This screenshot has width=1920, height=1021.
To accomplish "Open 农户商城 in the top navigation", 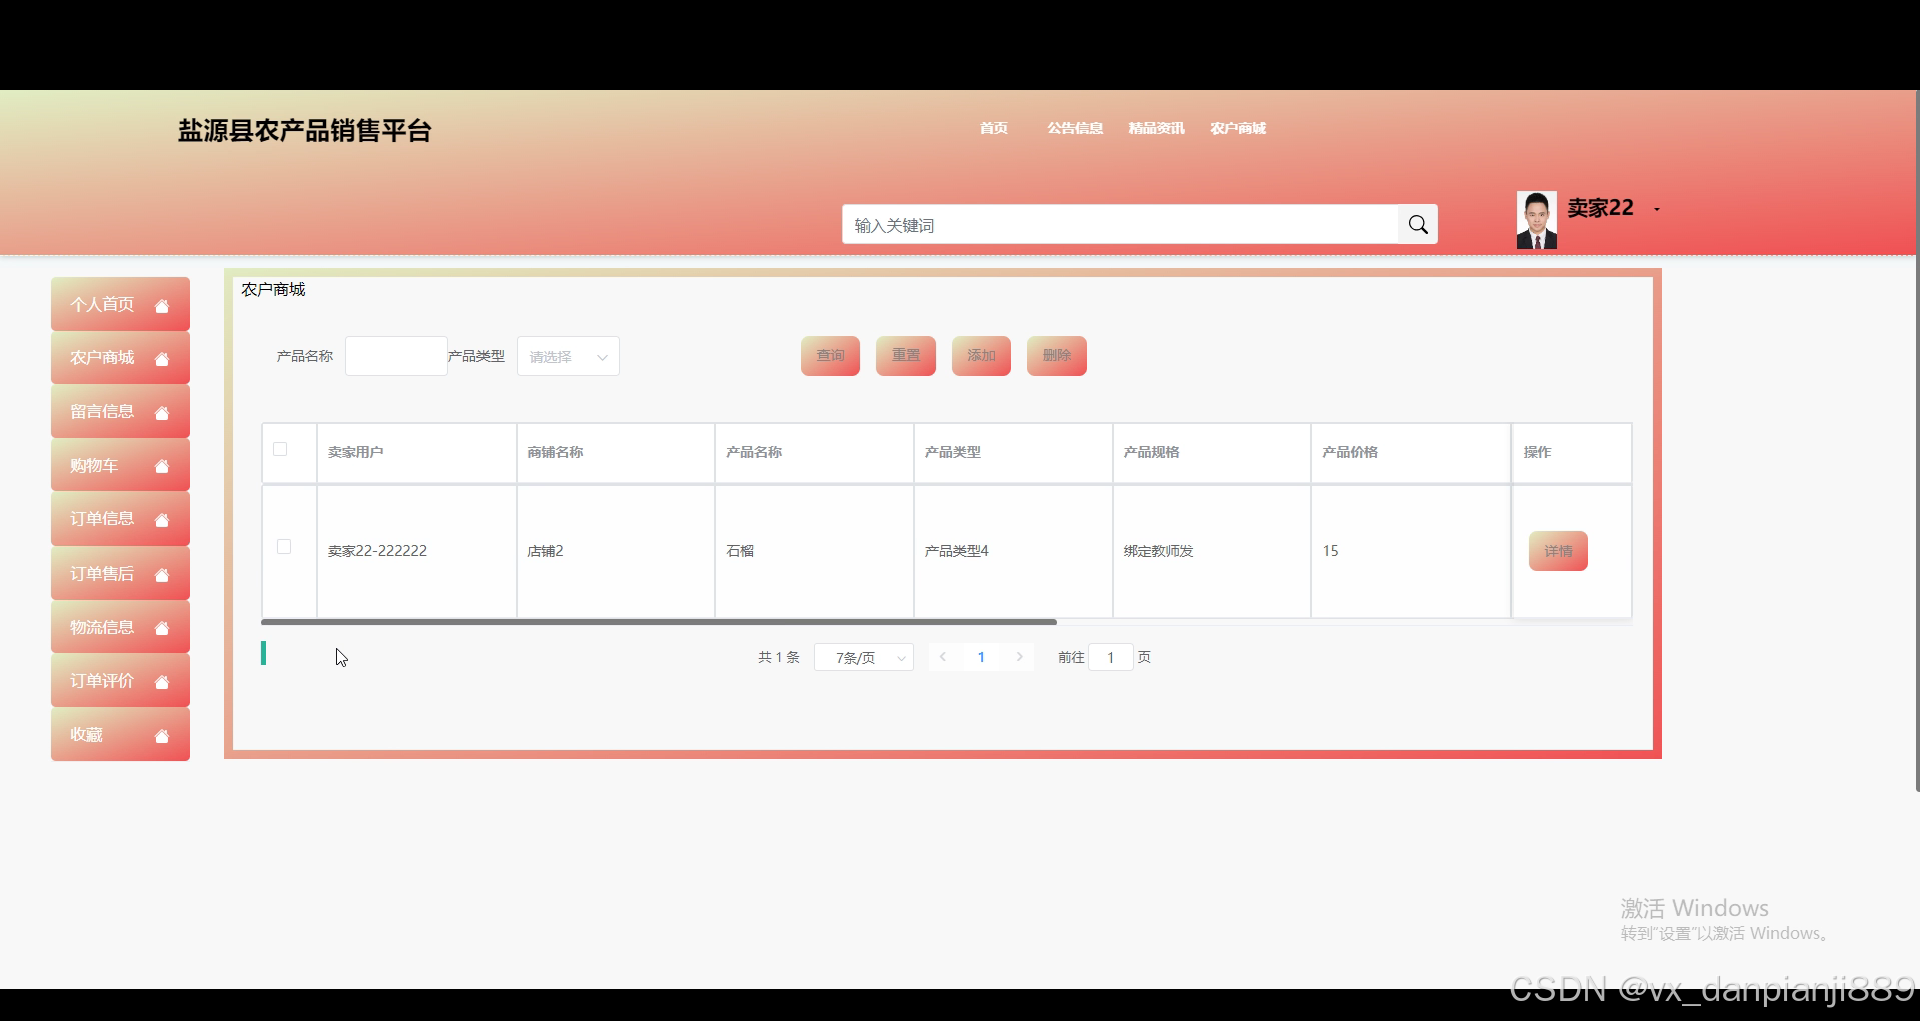I will point(1238,128).
